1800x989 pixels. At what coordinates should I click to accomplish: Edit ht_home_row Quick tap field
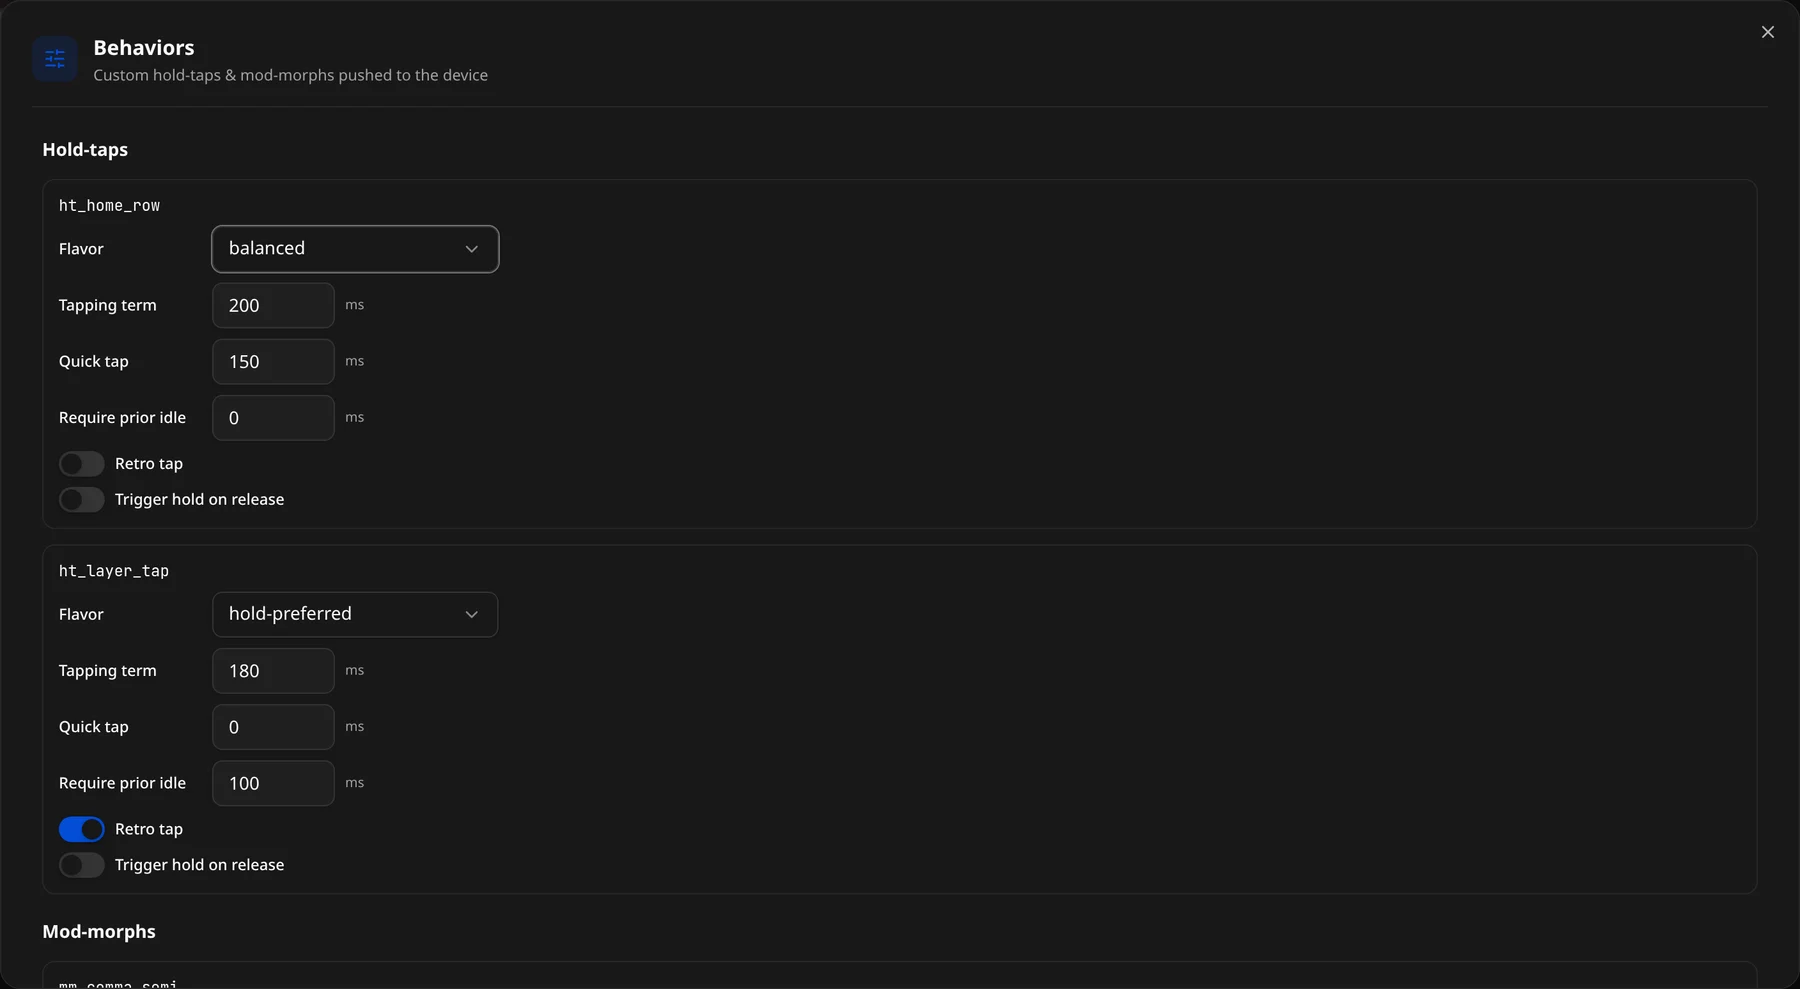(x=273, y=361)
